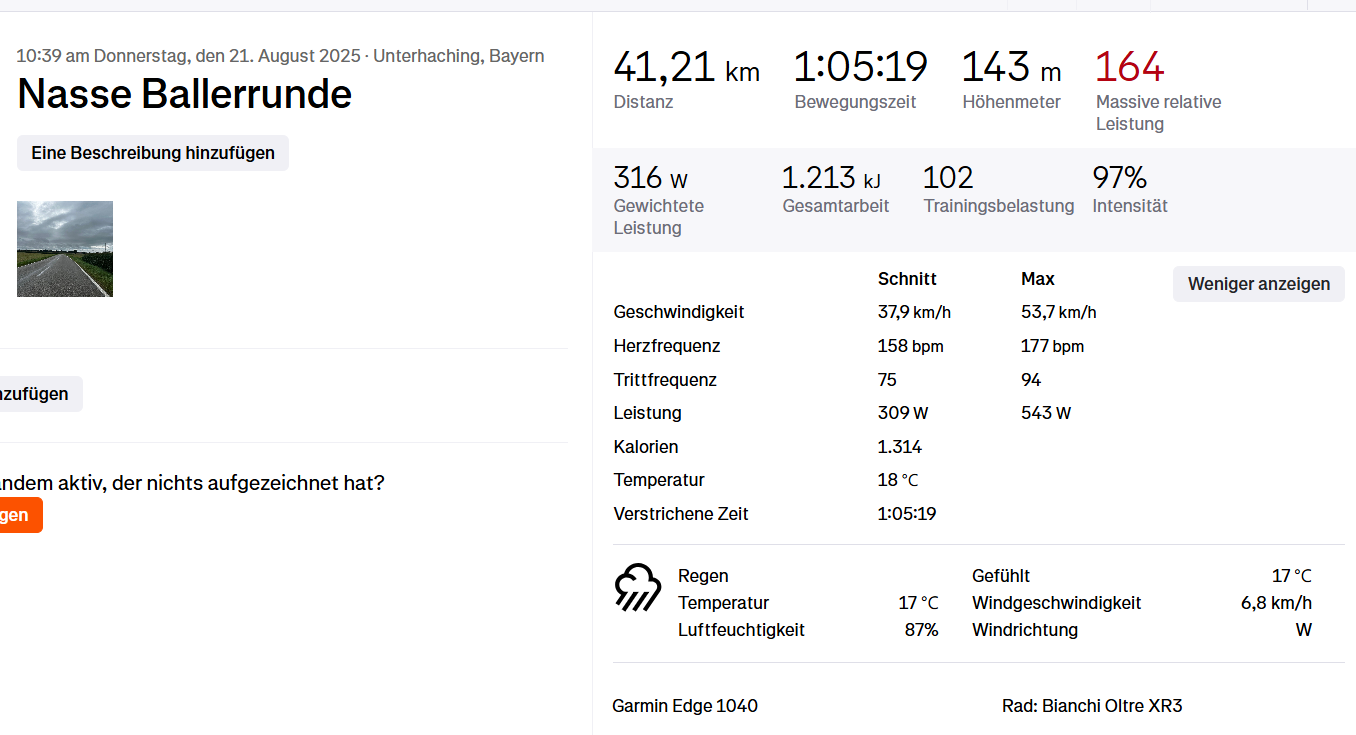Image resolution: width=1356 pixels, height=735 pixels.
Task: Collapse stats with "Weniger anzeigen"
Action: [1258, 284]
